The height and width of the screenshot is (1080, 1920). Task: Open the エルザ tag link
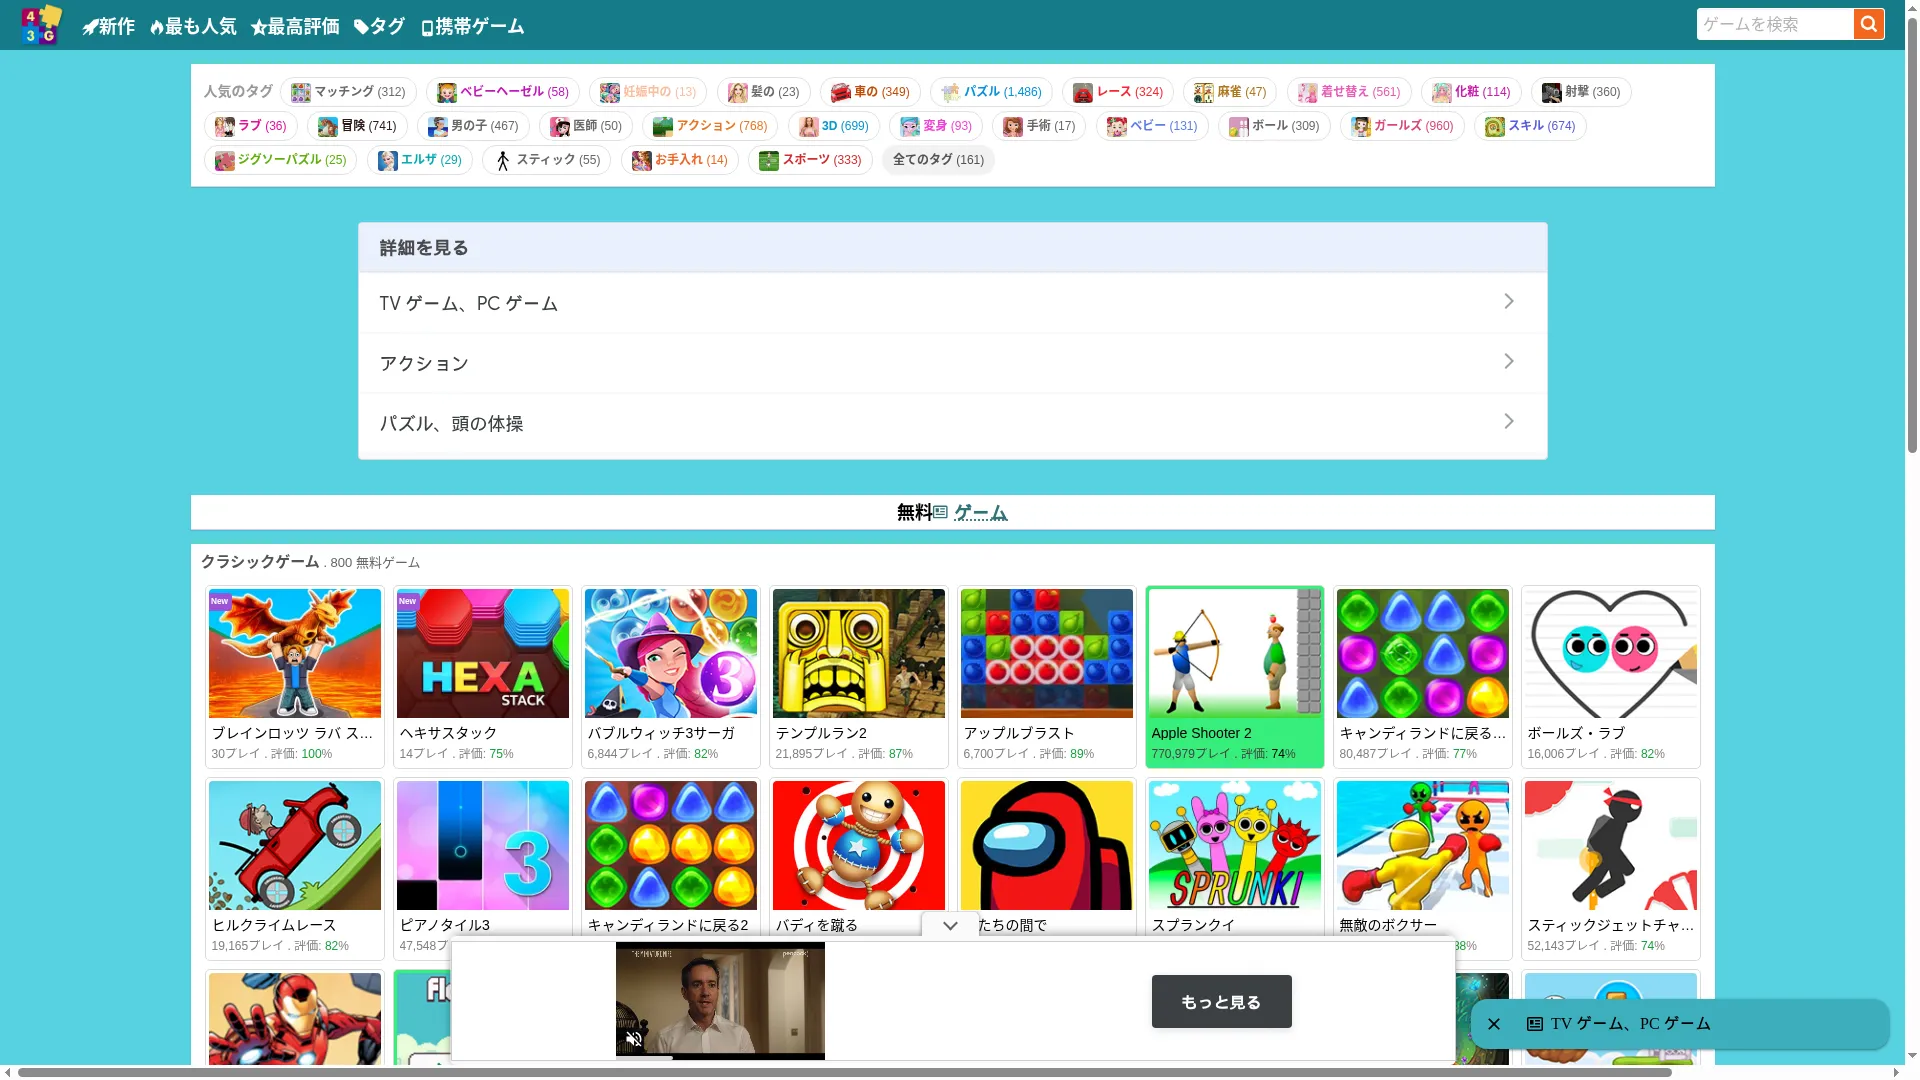(419, 160)
